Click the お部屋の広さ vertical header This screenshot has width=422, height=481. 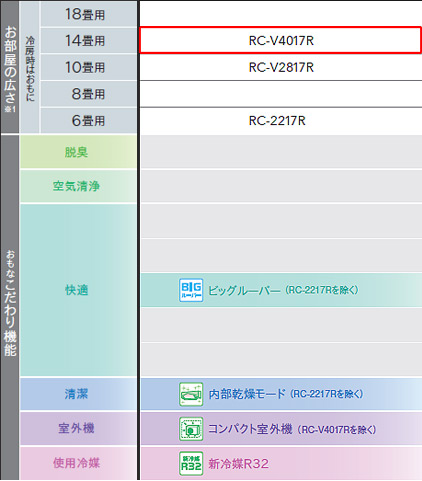pos(10,67)
